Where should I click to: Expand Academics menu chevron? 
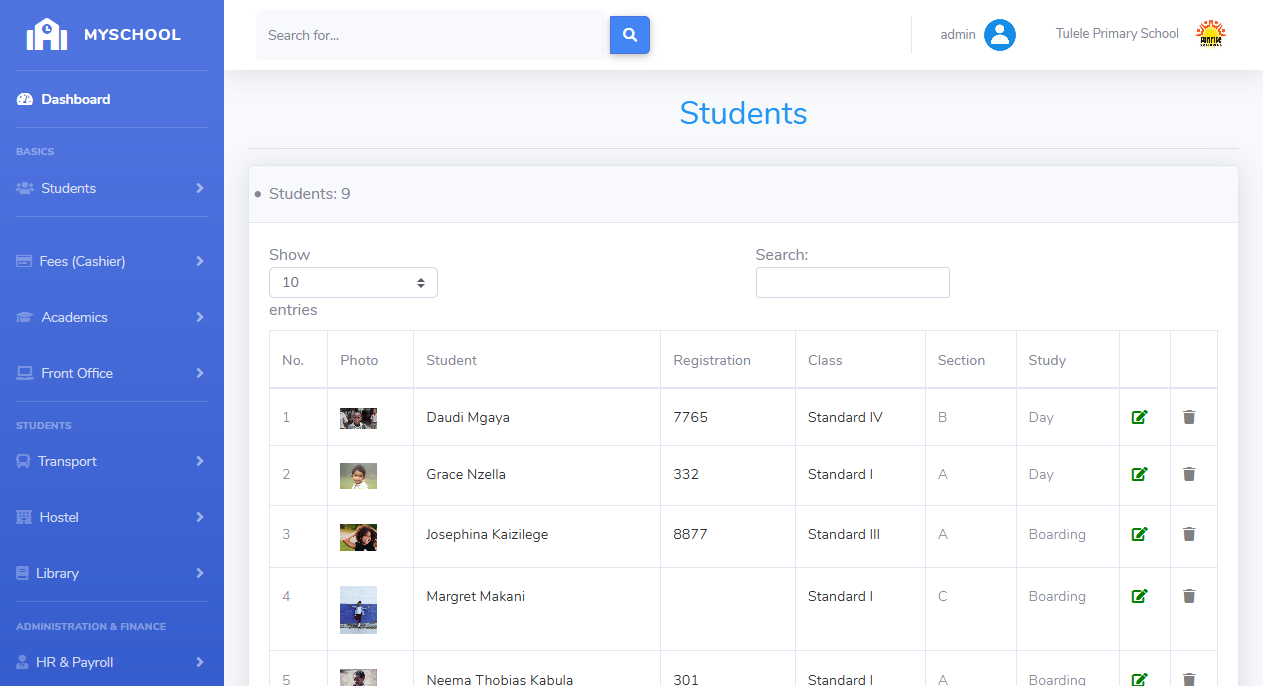click(200, 317)
